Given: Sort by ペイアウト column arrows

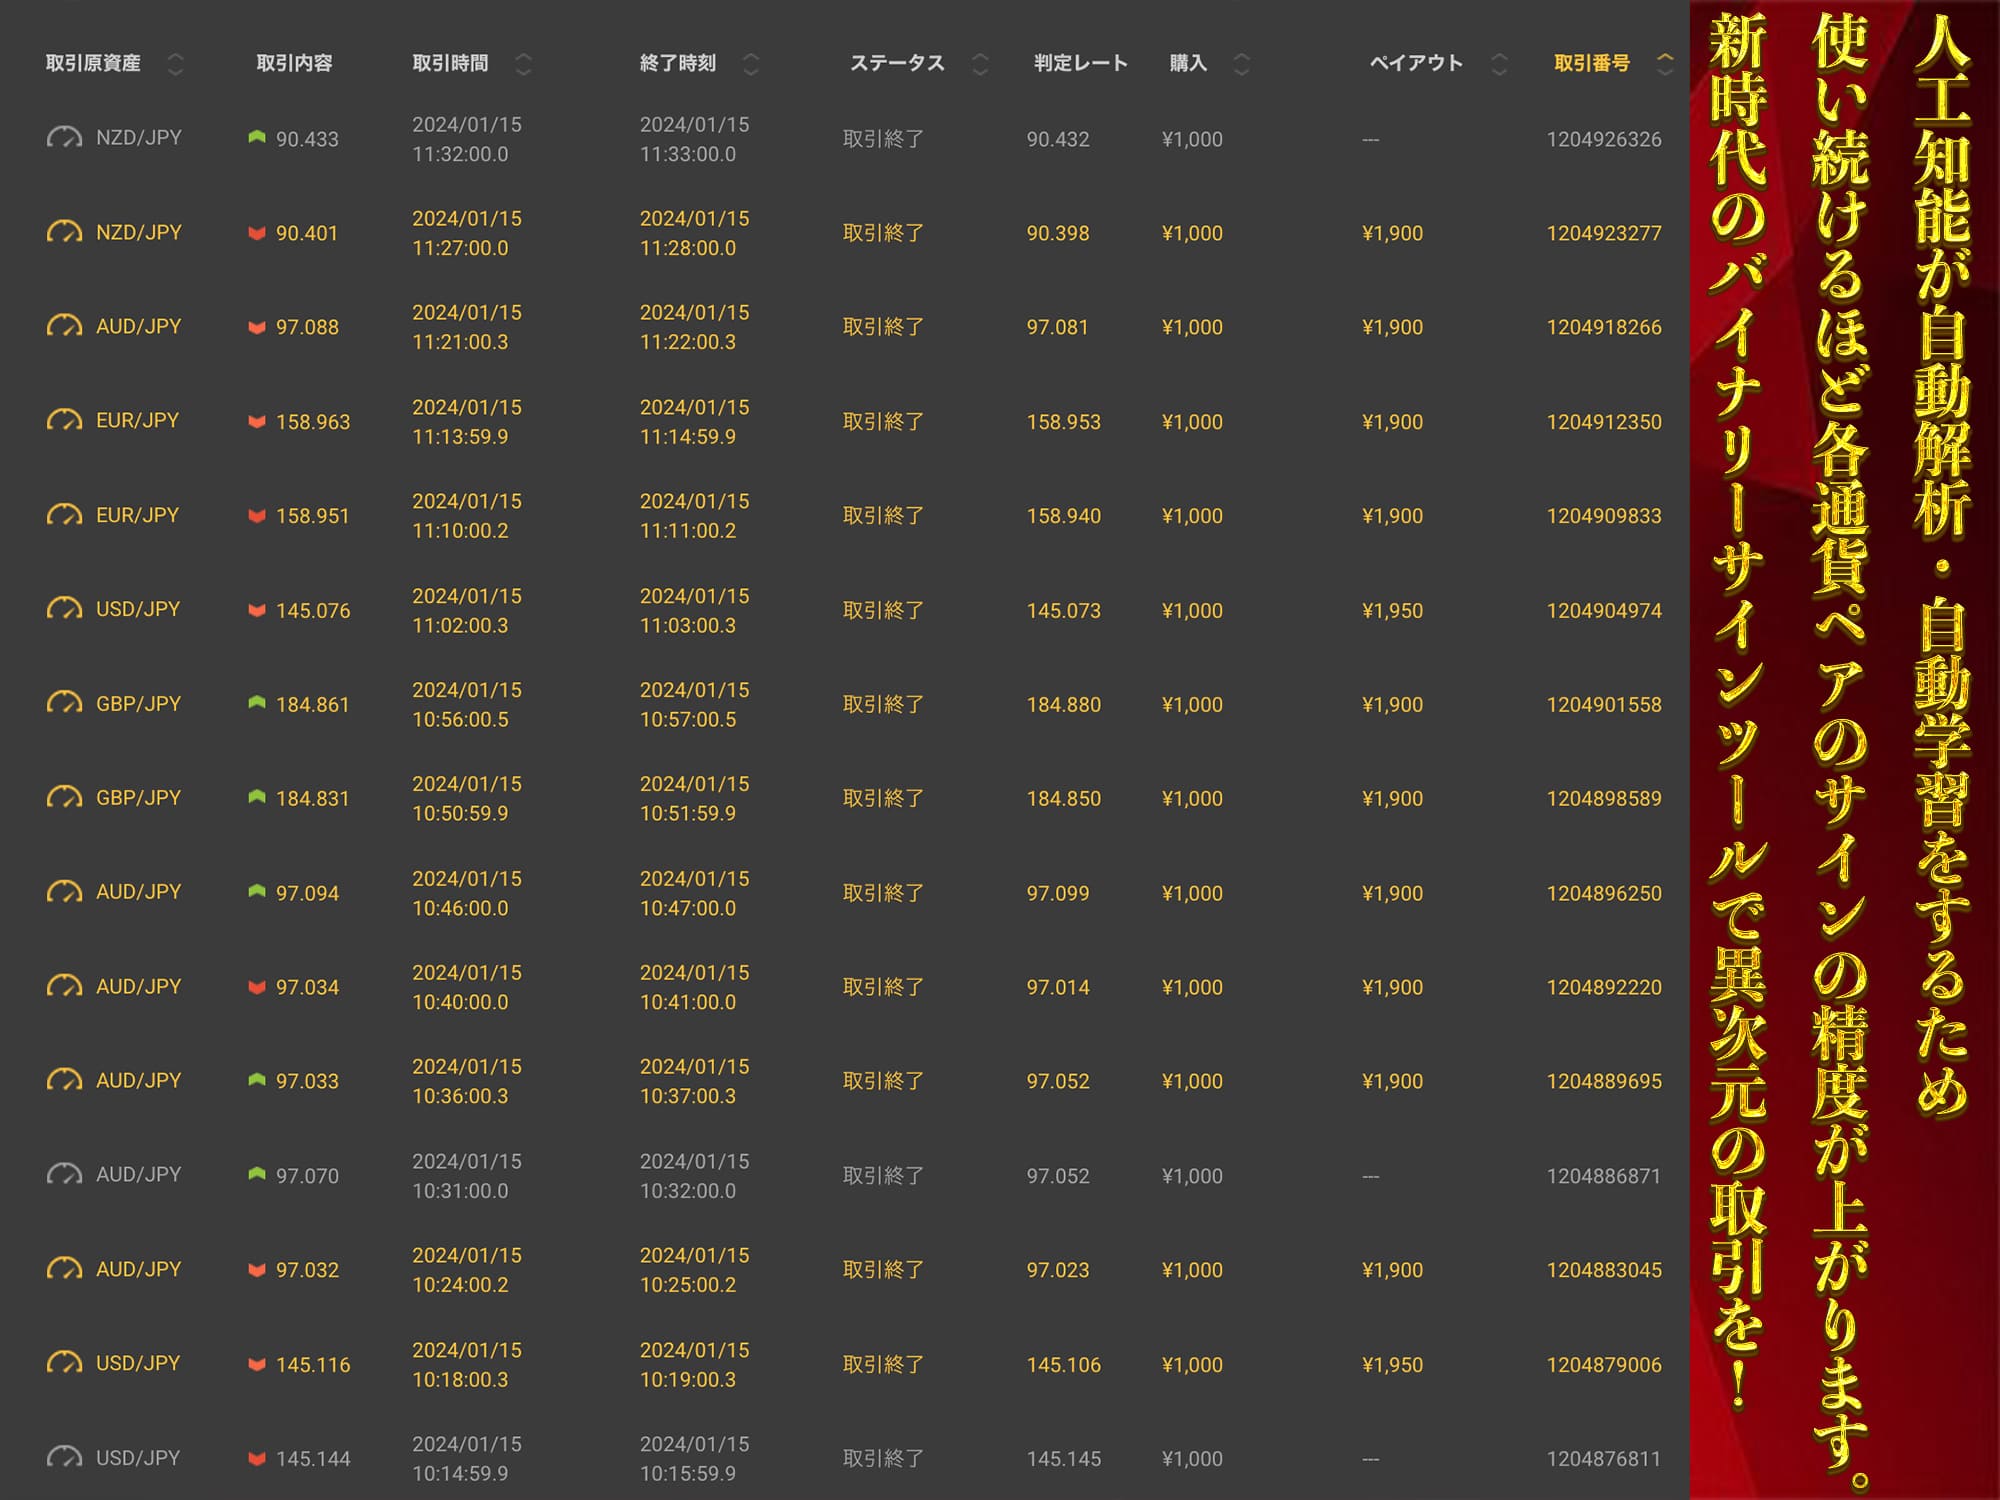Looking at the screenshot, I should tap(1499, 64).
